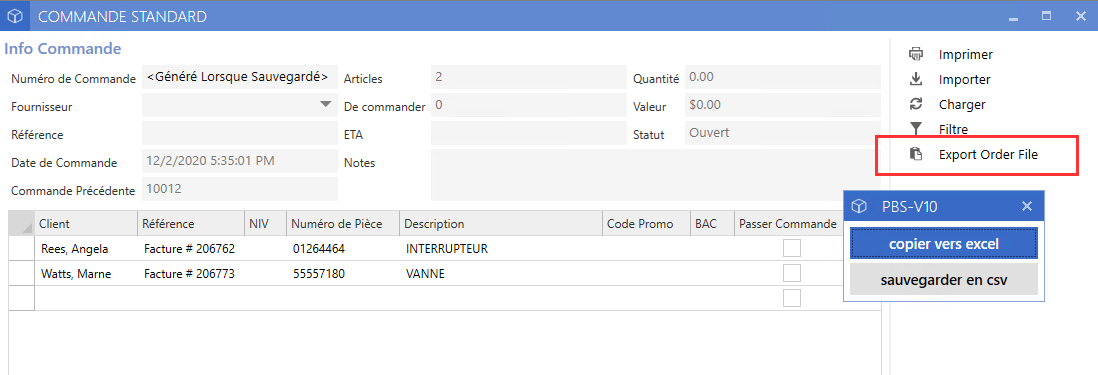Select the Filtre menu label
Screen dimensions: 1098x375
[x=953, y=129]
